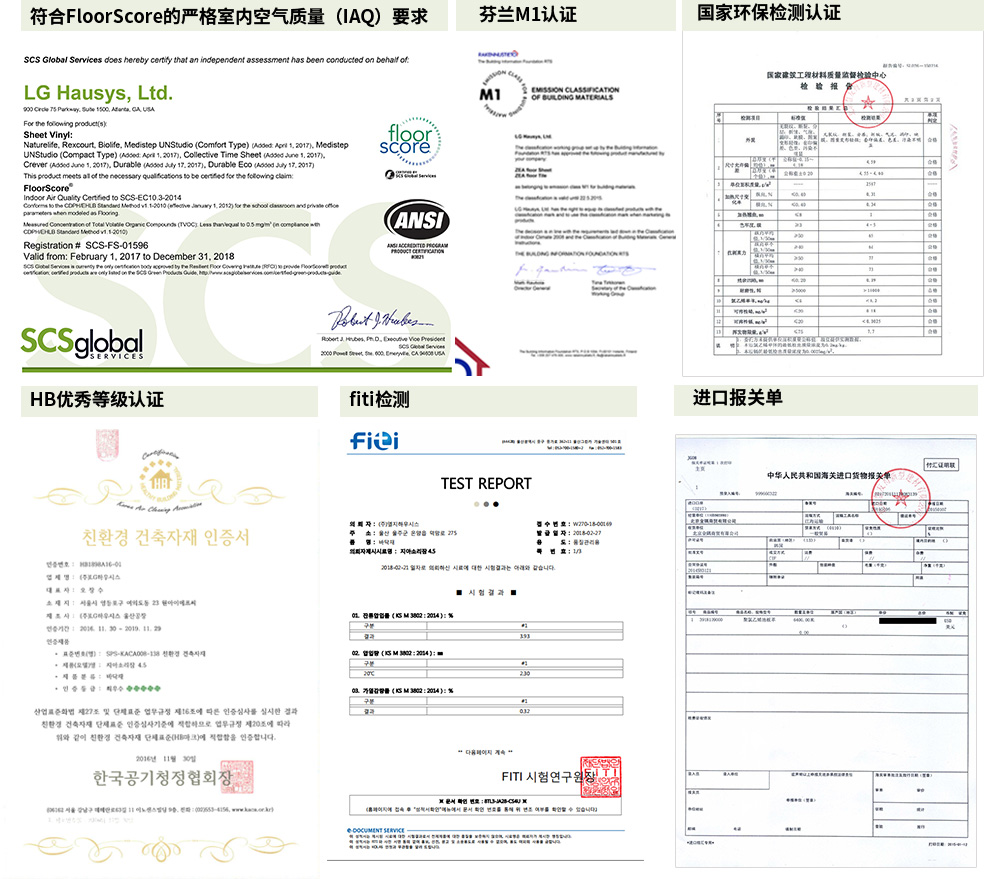Click the black redaction bar on declaration
This screenshot has height=879, width=990.
pos(907,621)
